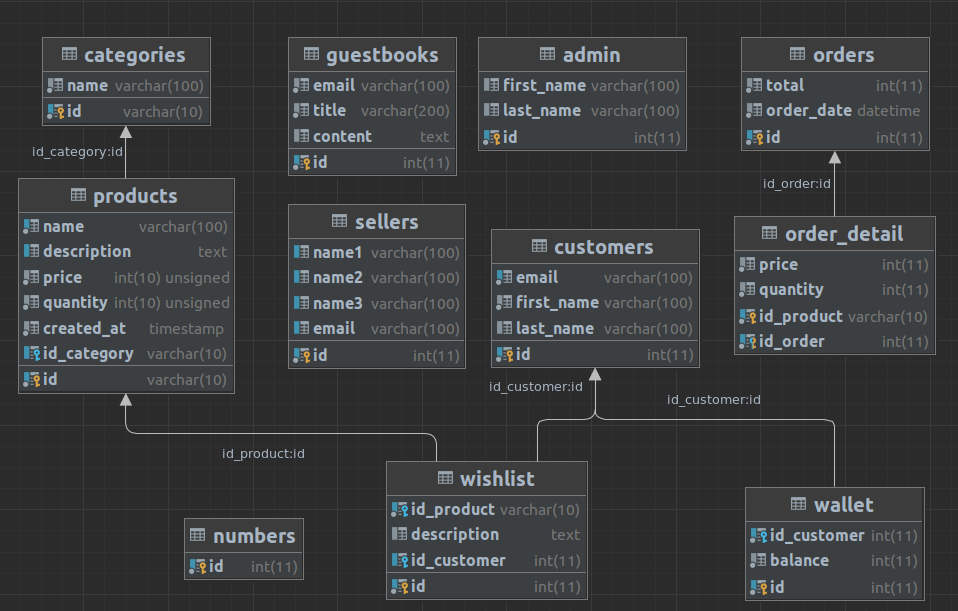Click the table icon in wishlist header
958x611 pixels.
coord(445,478)
